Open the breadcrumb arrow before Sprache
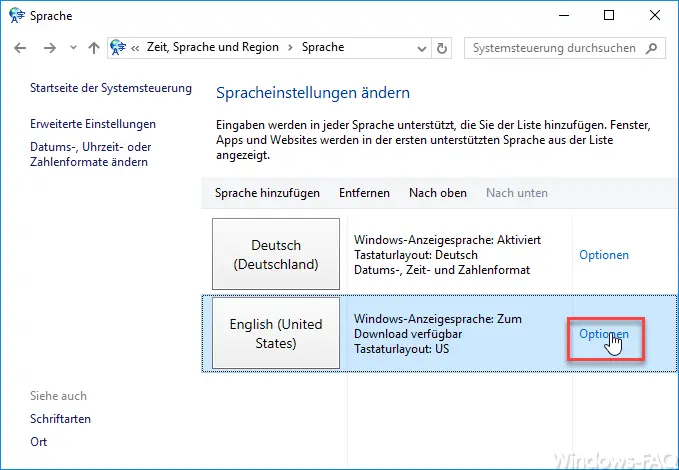This screenshot has width=679, height=470. coord(291,48)
